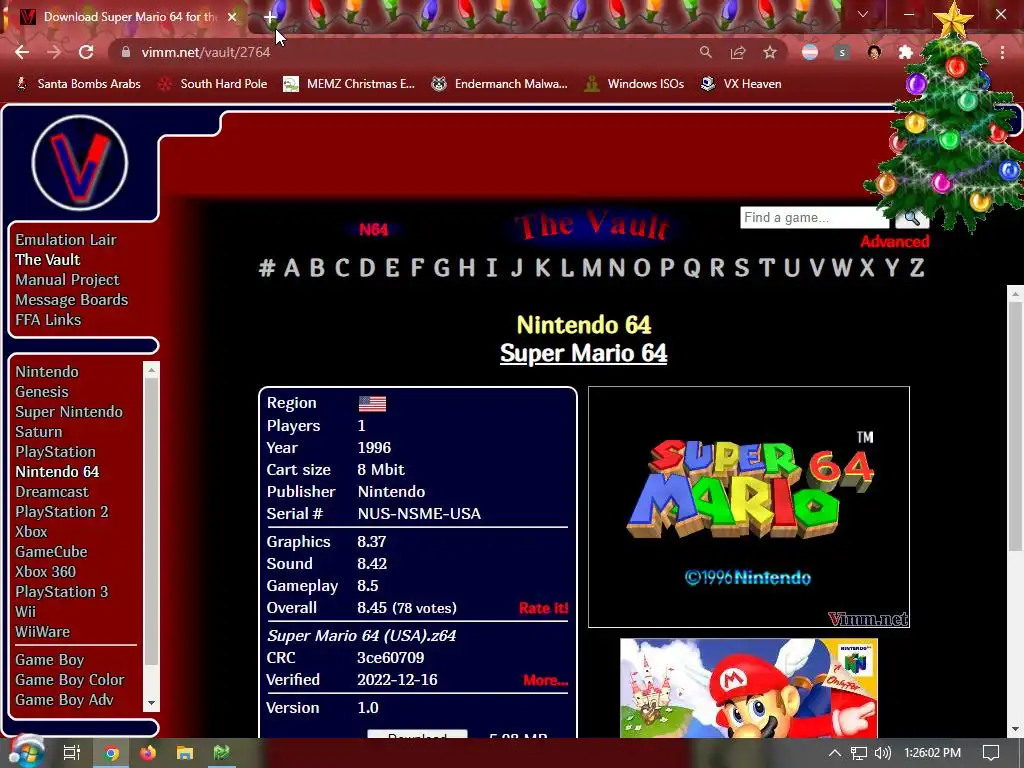Open the South Hard Pole bookmark

(213, 84)
